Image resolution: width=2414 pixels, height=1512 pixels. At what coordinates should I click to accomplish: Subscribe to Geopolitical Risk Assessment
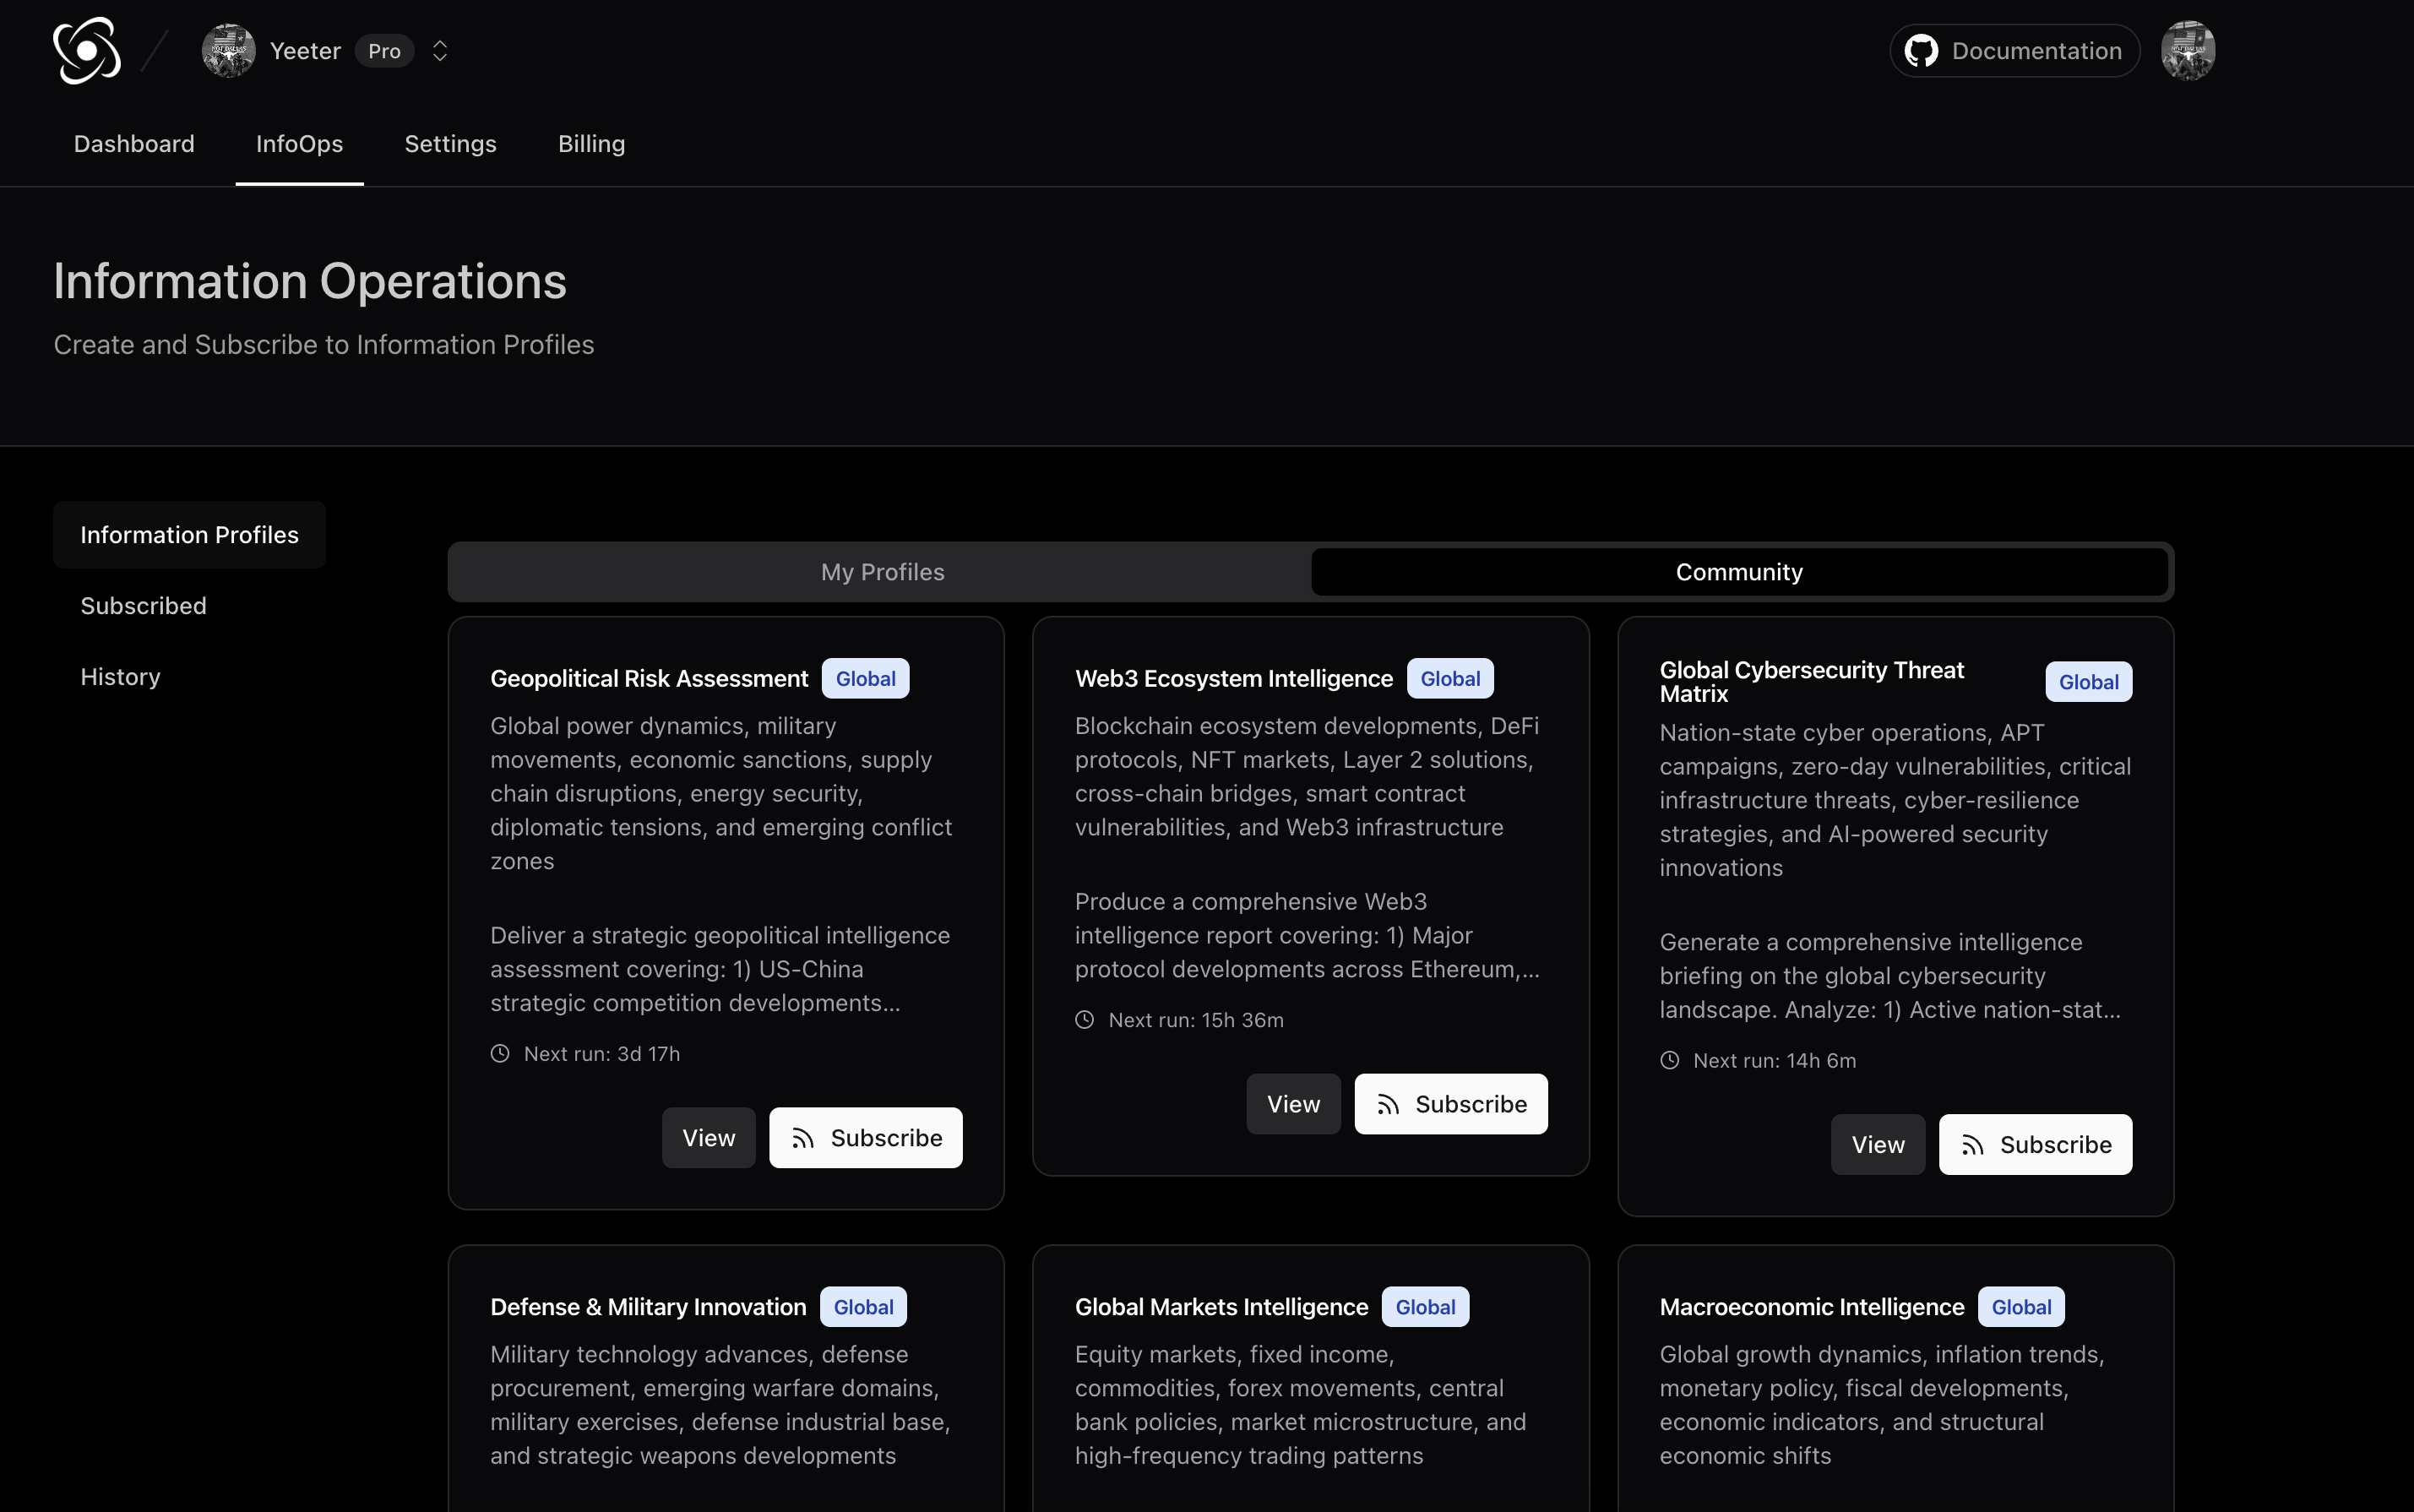click(x=865, y=1137)
